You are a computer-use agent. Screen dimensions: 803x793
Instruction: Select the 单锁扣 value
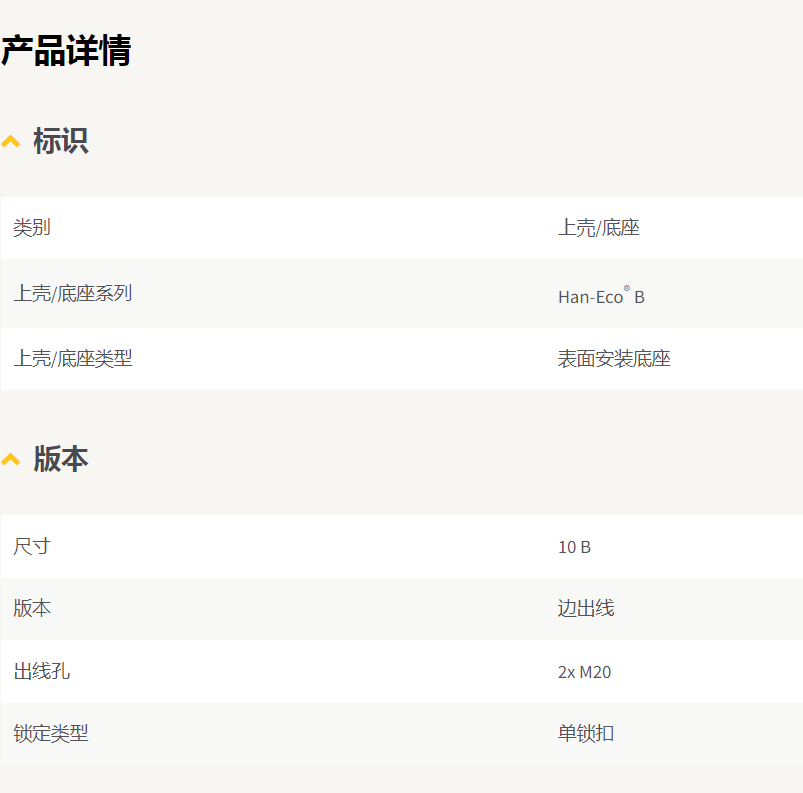pos(586,734)
